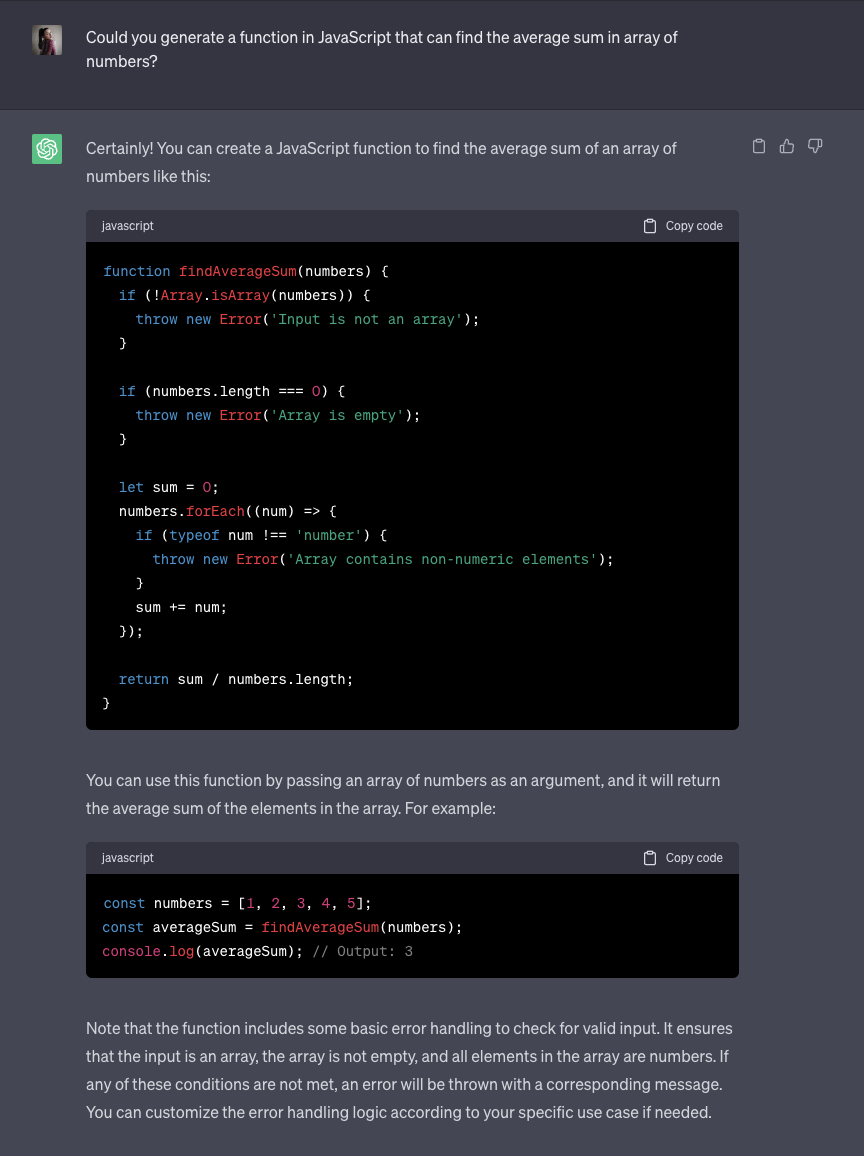Click the user's question about average sum function
The height and width of the screenshot is (1156, 864).
[381, 49]
